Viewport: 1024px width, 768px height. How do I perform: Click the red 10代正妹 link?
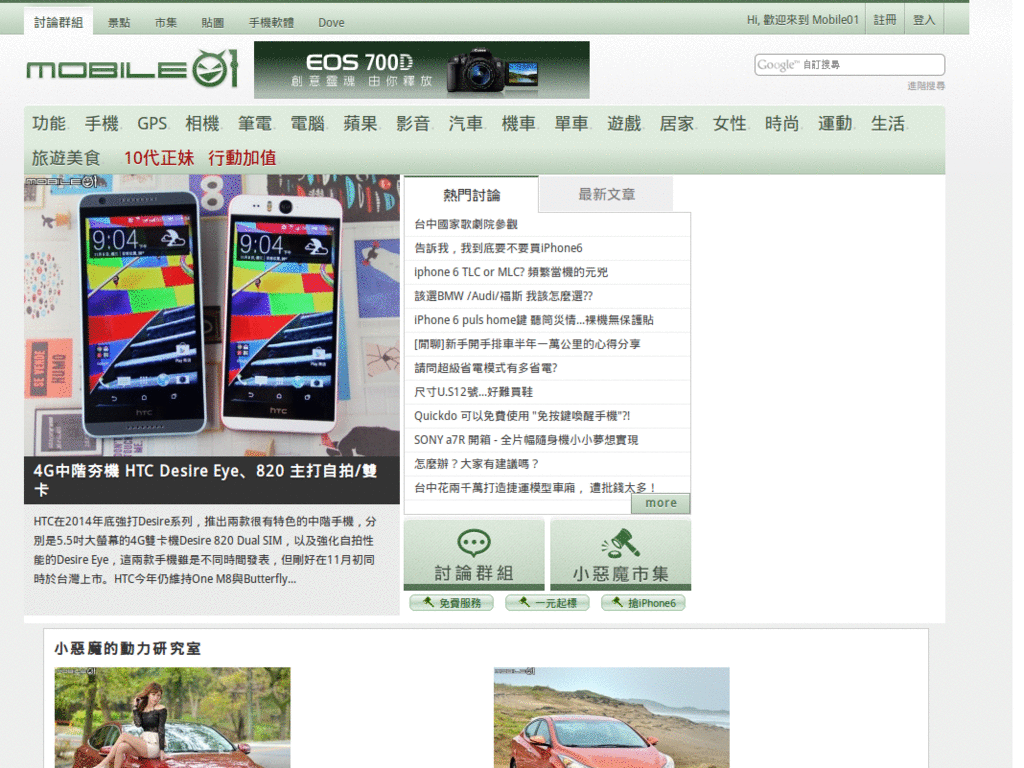pos(159,158)
